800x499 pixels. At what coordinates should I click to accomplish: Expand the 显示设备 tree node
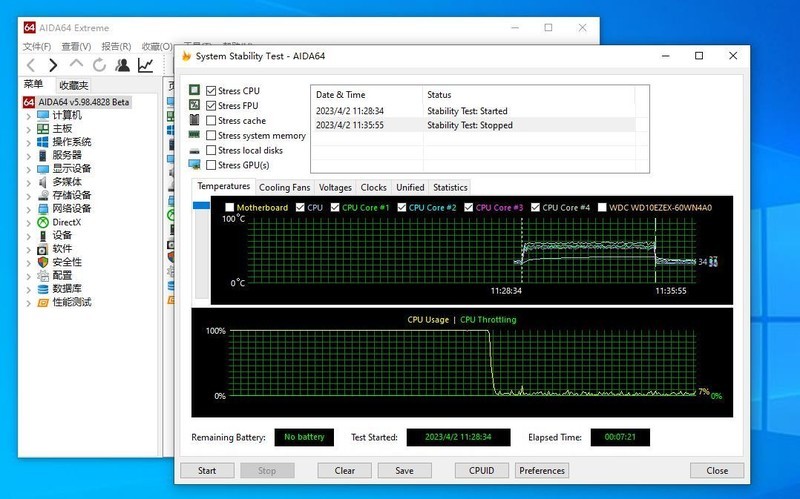29,169
